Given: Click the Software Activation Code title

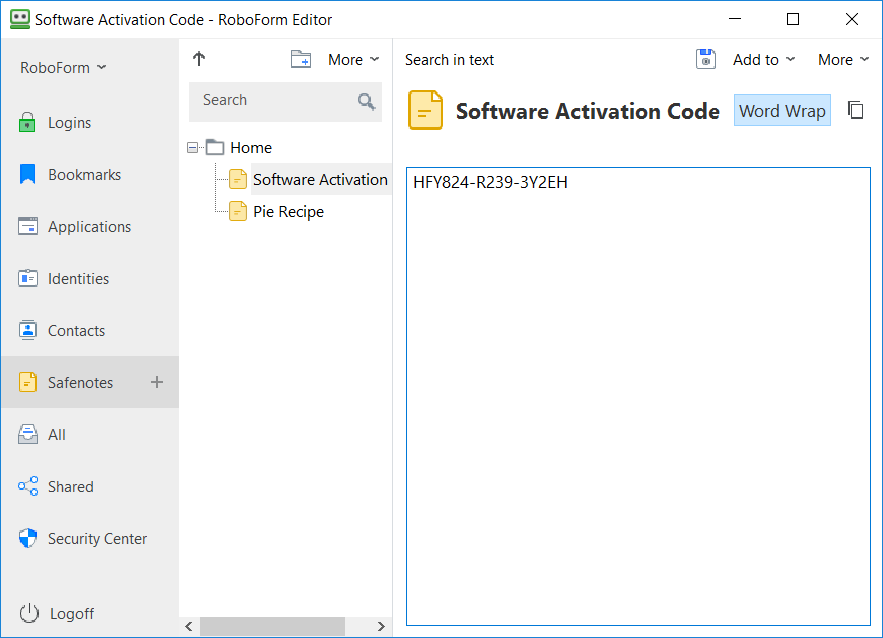Looking at the screenshot, I should point(587,111).
